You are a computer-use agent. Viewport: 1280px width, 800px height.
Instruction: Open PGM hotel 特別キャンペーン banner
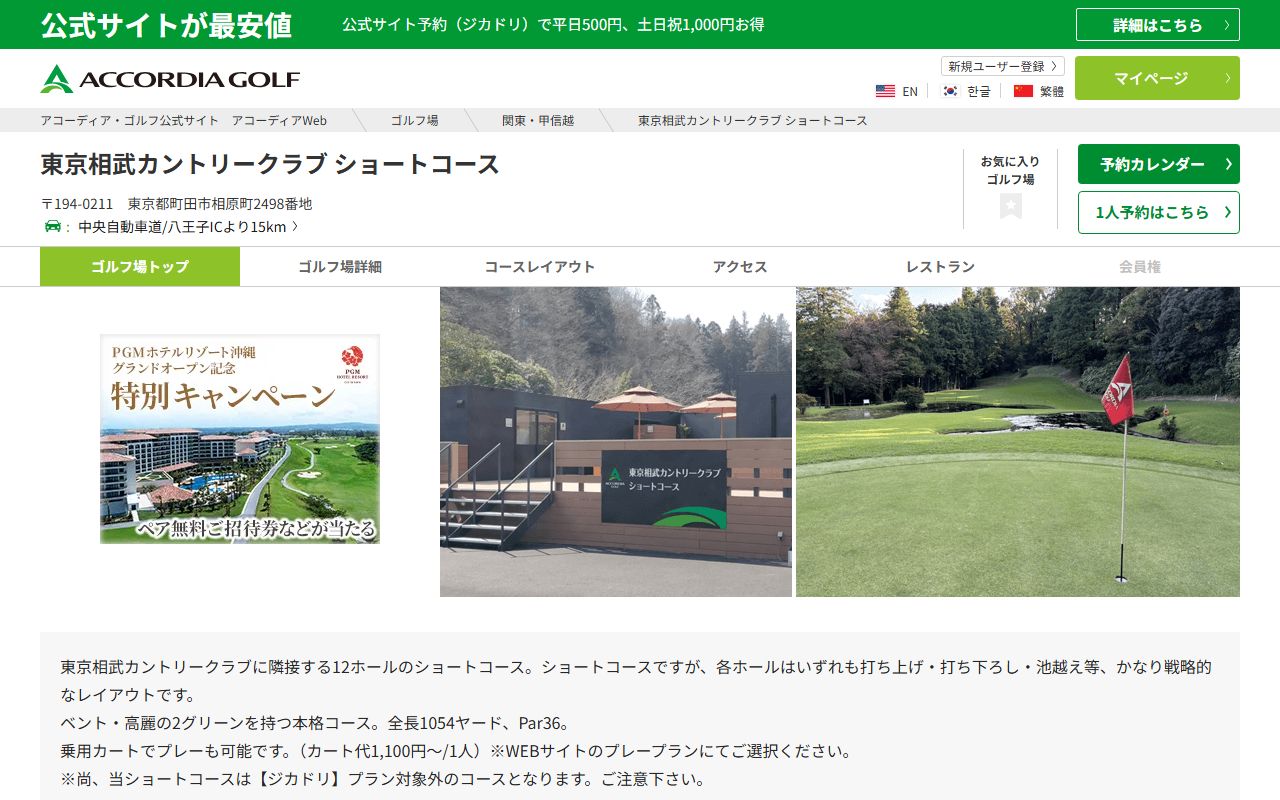240,439
